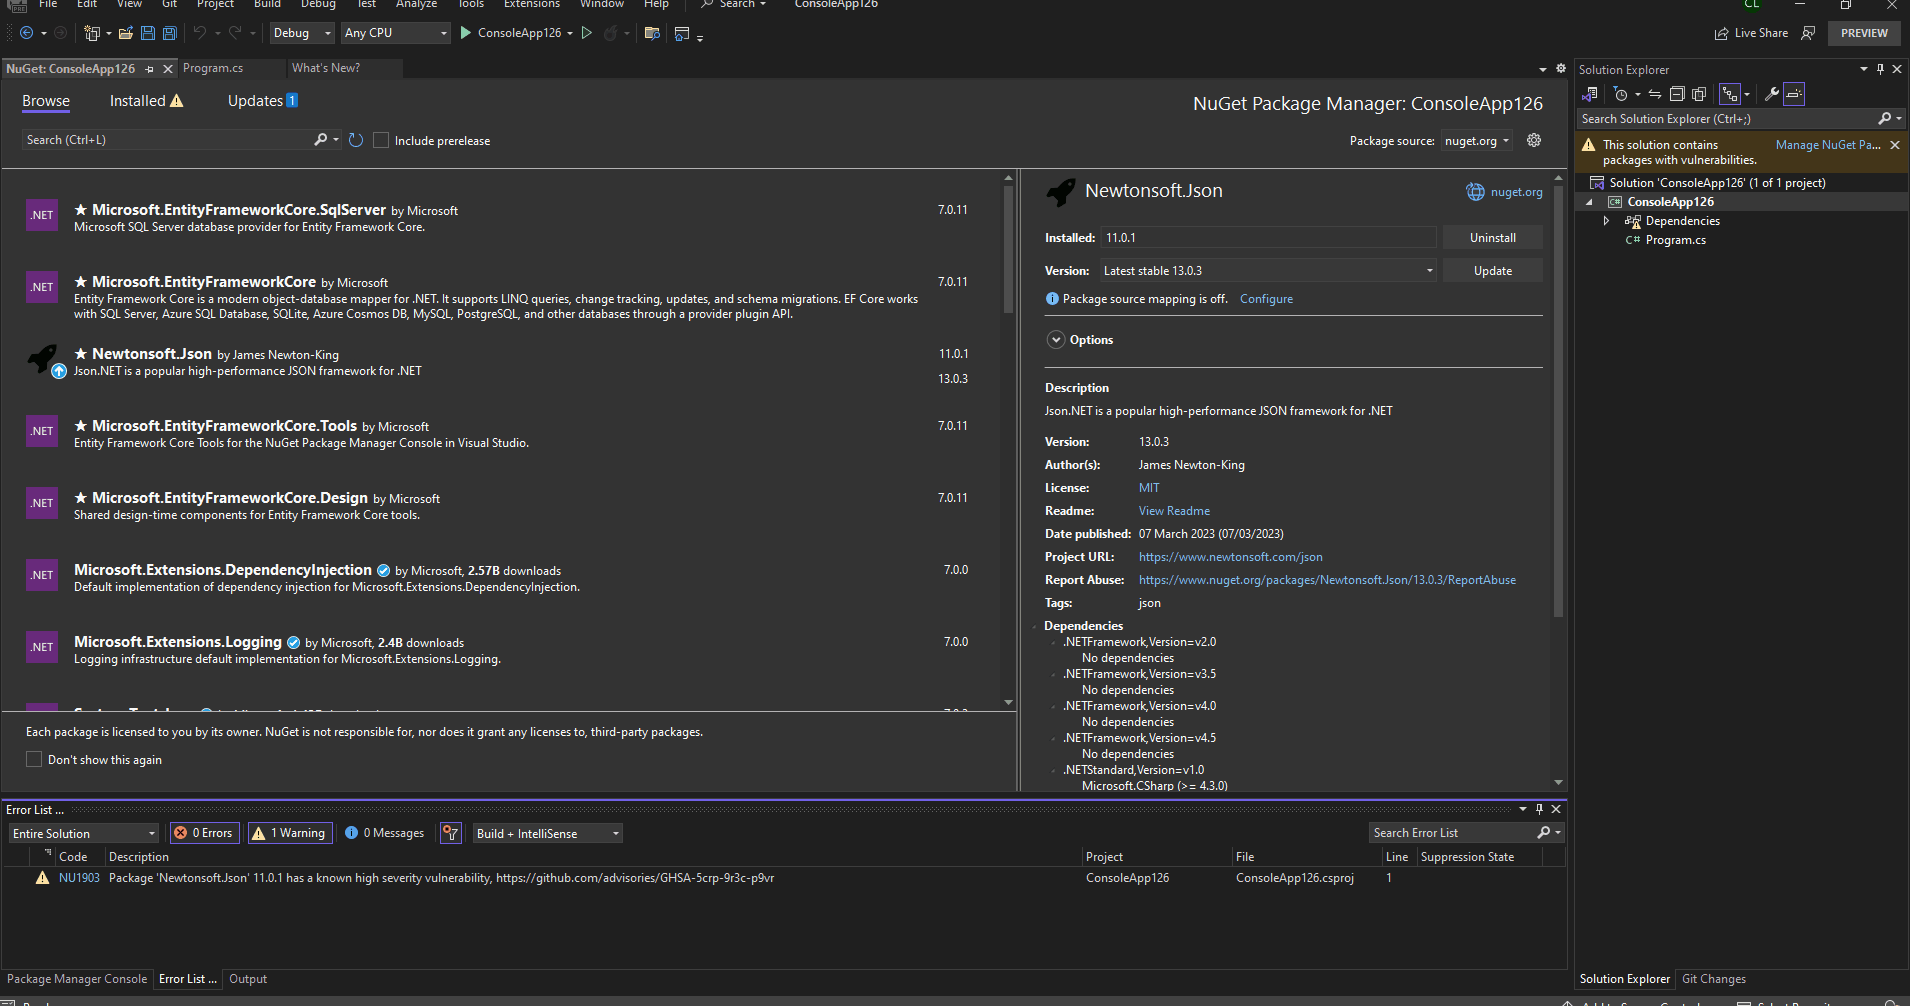Click Show All Files in Solution Explorer

pos(1699,94)
